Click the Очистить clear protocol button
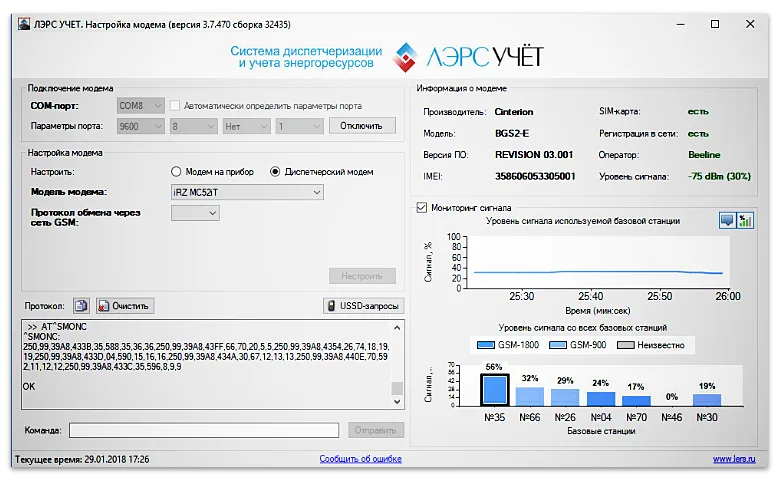 (125, 305)
